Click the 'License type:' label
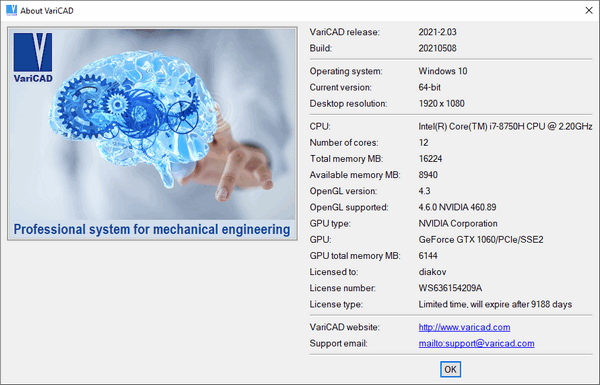Viewport: 600px width, 385px height. (x=336, y=304)
